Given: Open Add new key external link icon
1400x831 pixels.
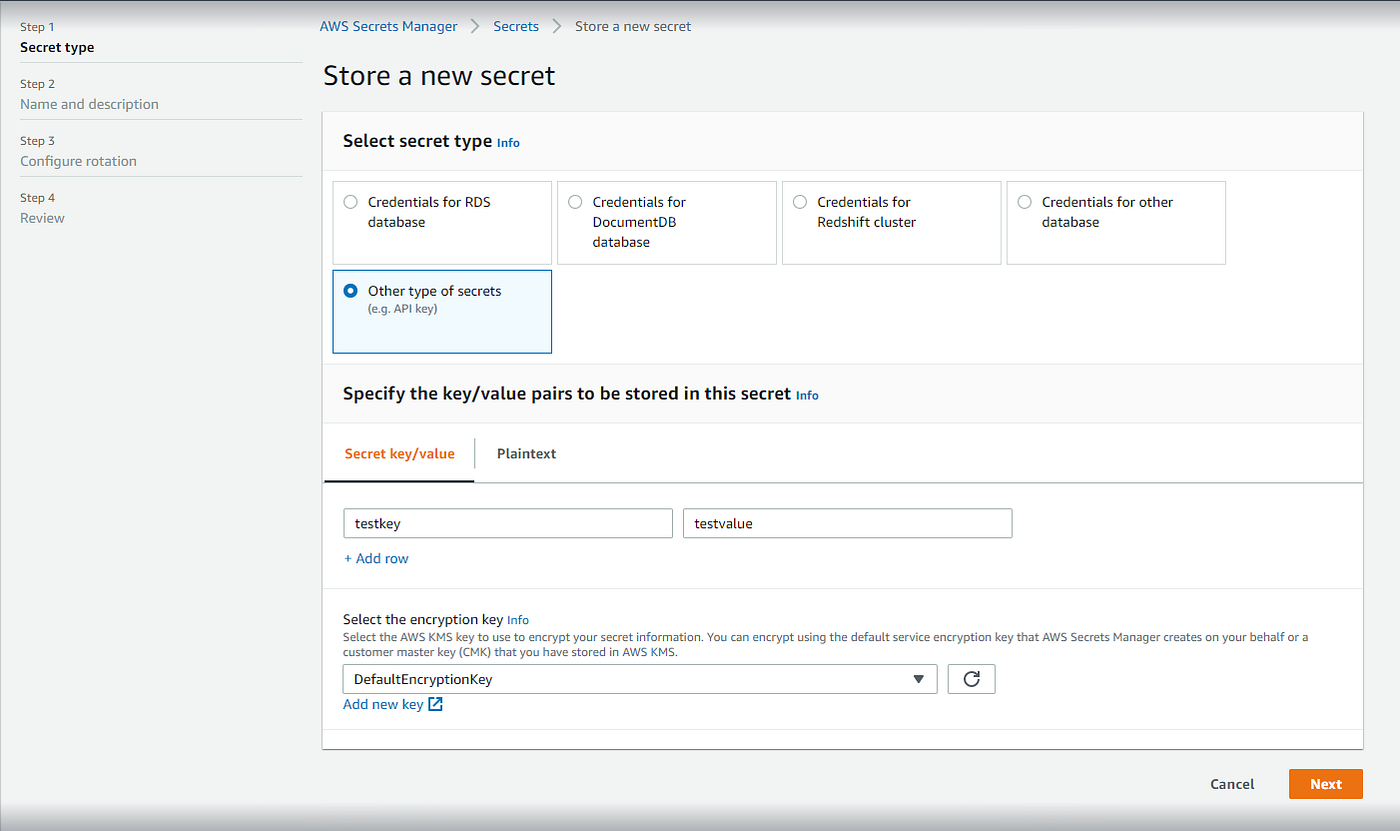Looking at the screenshot, I should click(434, 704).
